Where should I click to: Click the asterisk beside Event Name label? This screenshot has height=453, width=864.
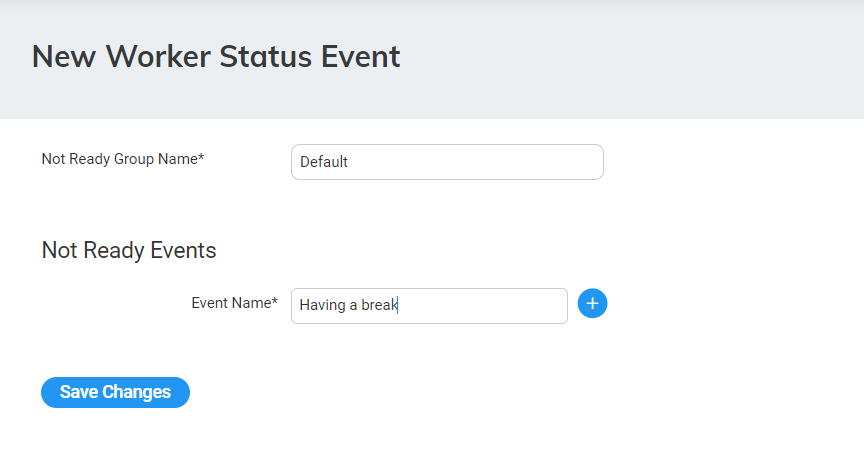click(275, 301)
